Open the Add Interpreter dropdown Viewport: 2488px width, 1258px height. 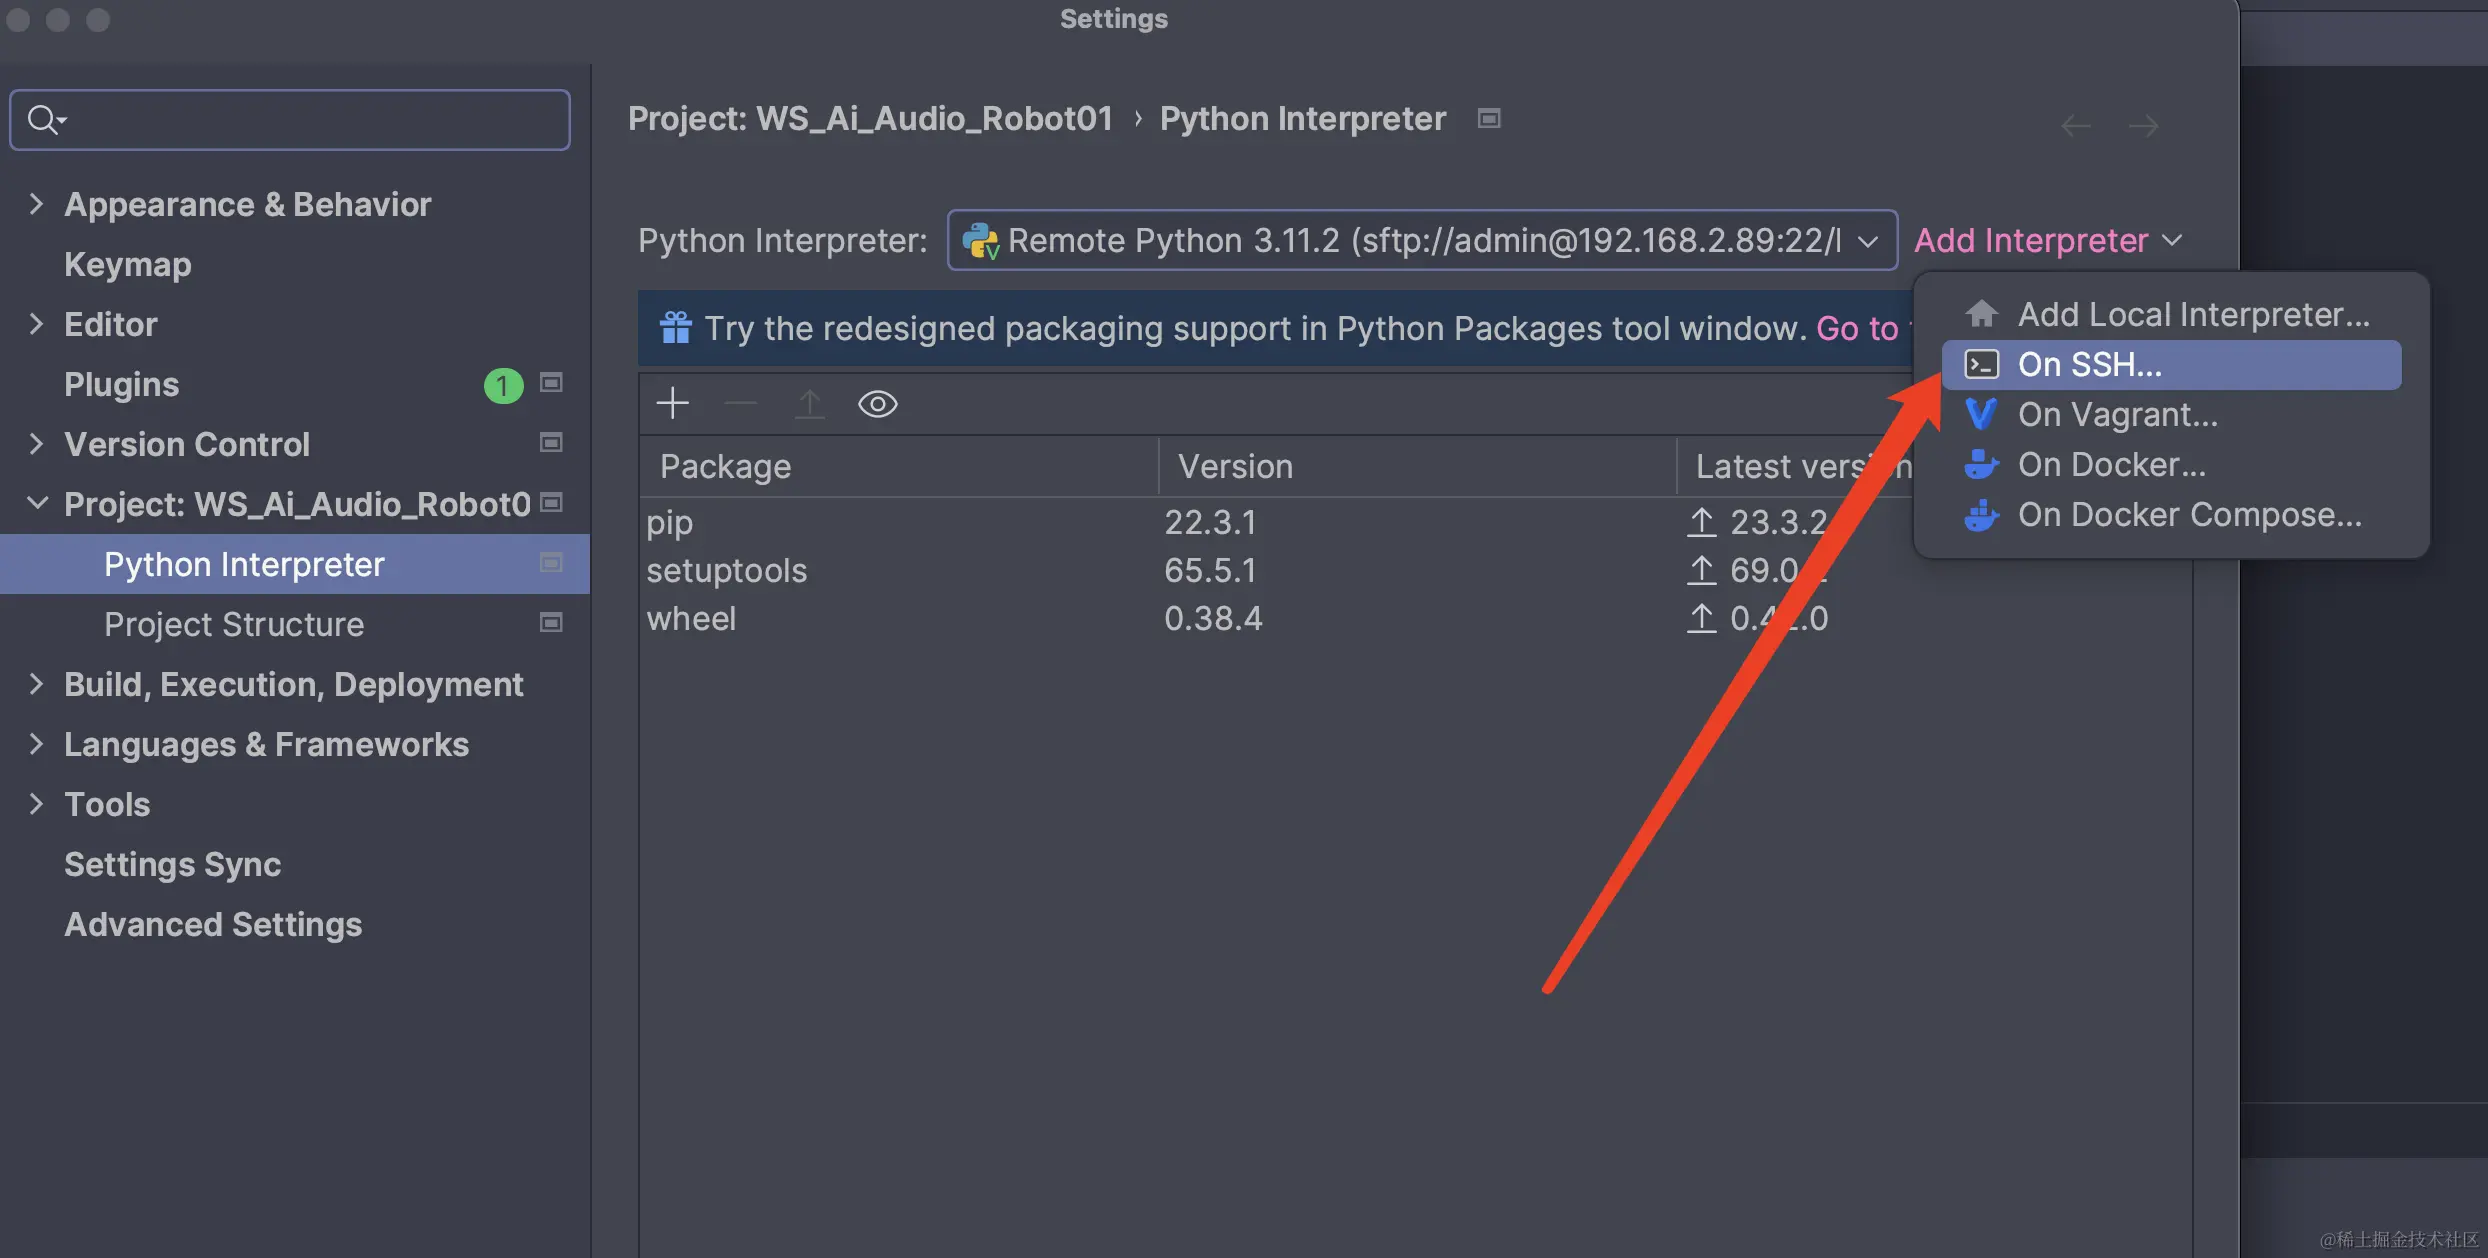[x=2046, y=240]
